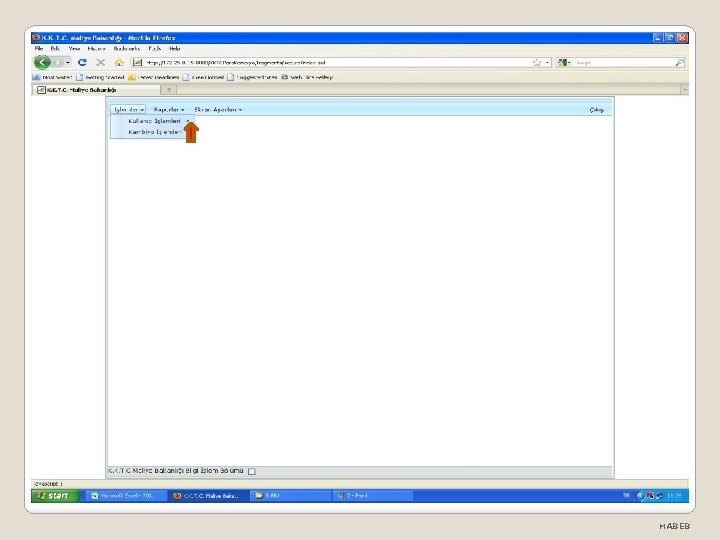Click the green Back navigation arrow
This screenshot has height=540, width=720.
pyautogui.click(x=42, y=62)
